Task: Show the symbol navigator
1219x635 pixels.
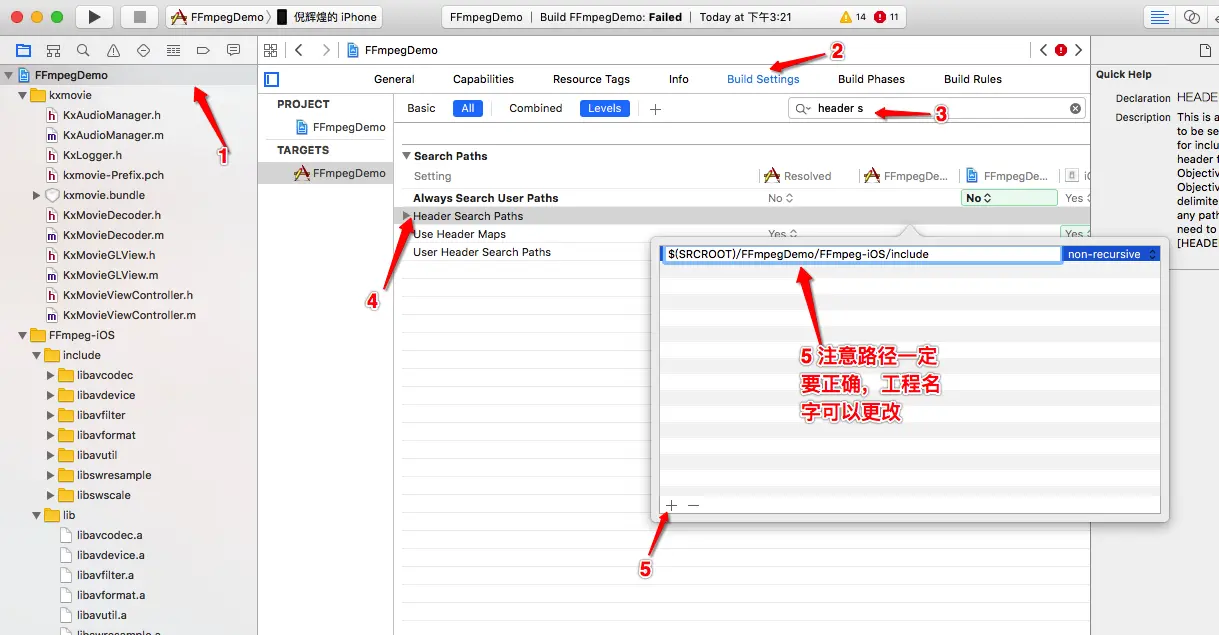Action: (x=53, y=50)
